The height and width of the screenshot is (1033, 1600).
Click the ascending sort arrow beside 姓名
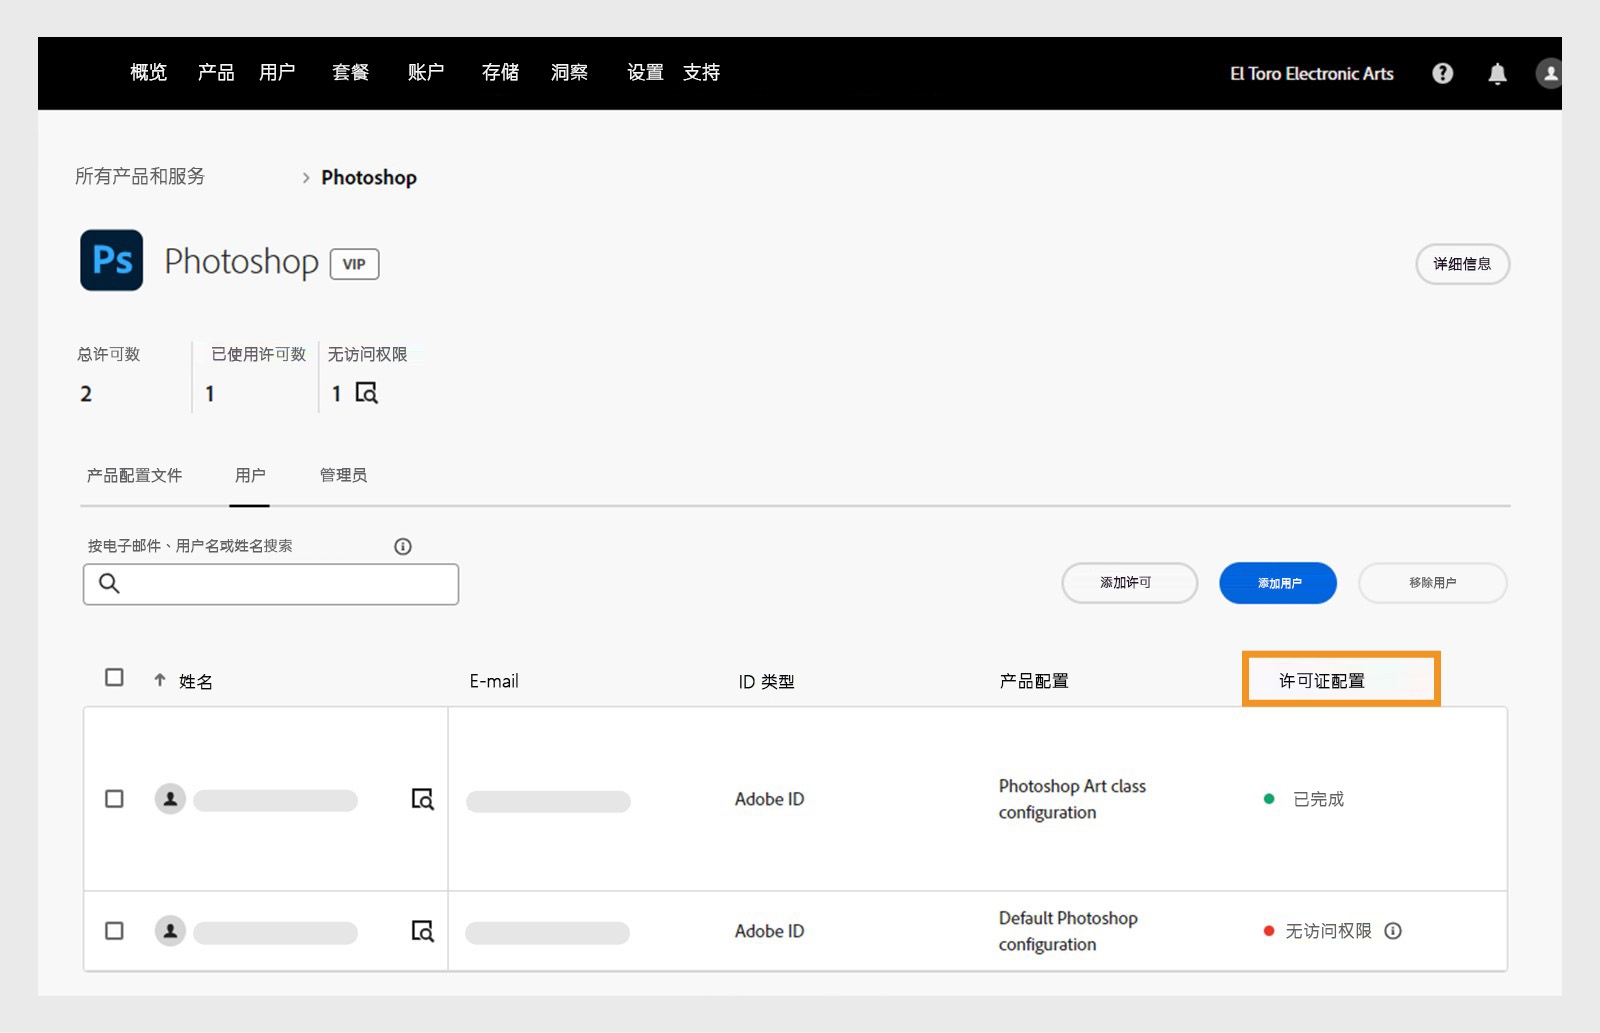pyautogui.click(x=158, y=679)
